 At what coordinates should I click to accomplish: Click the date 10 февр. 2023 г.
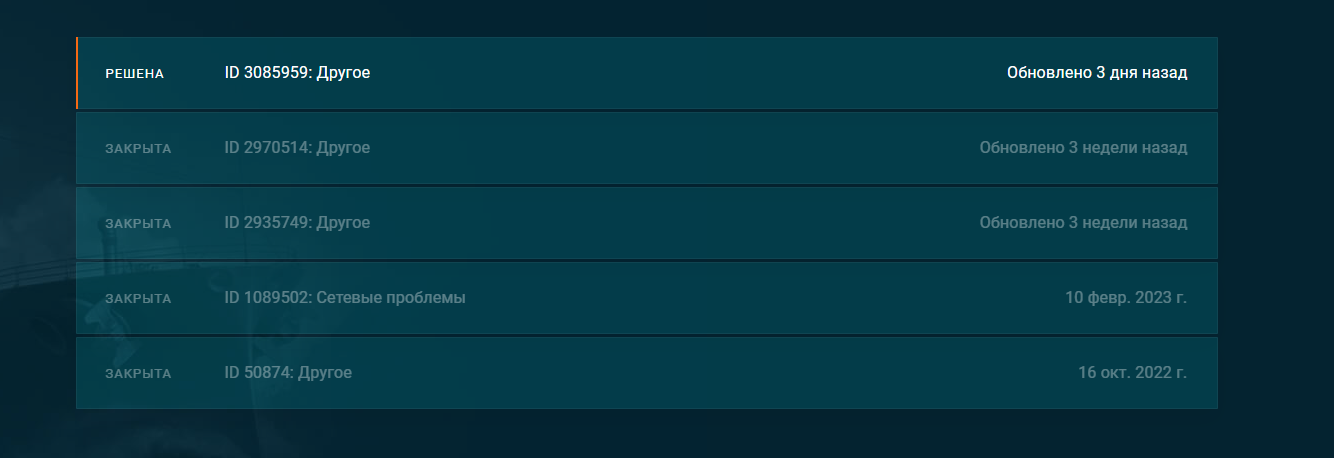[x=1126, y=298]
